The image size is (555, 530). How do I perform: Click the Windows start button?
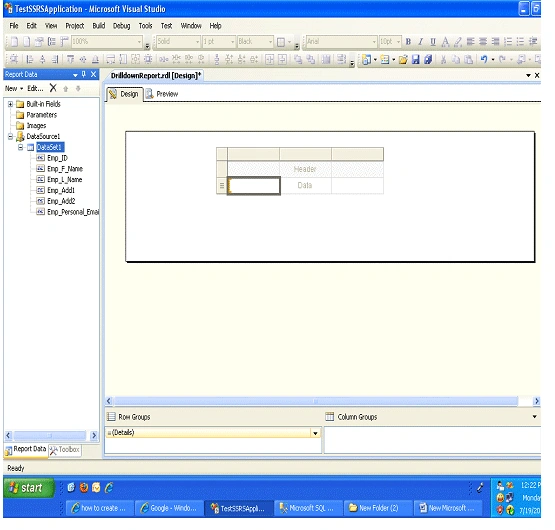29,488
